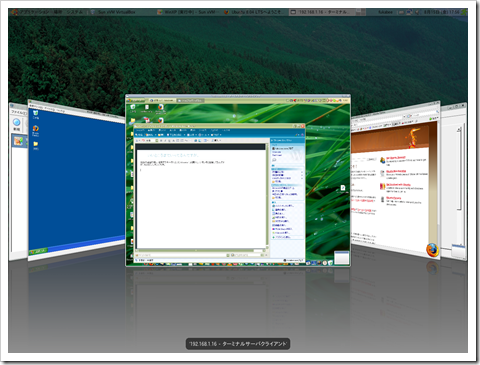Open File menu in VirtualBox window preview

(18, 112)
